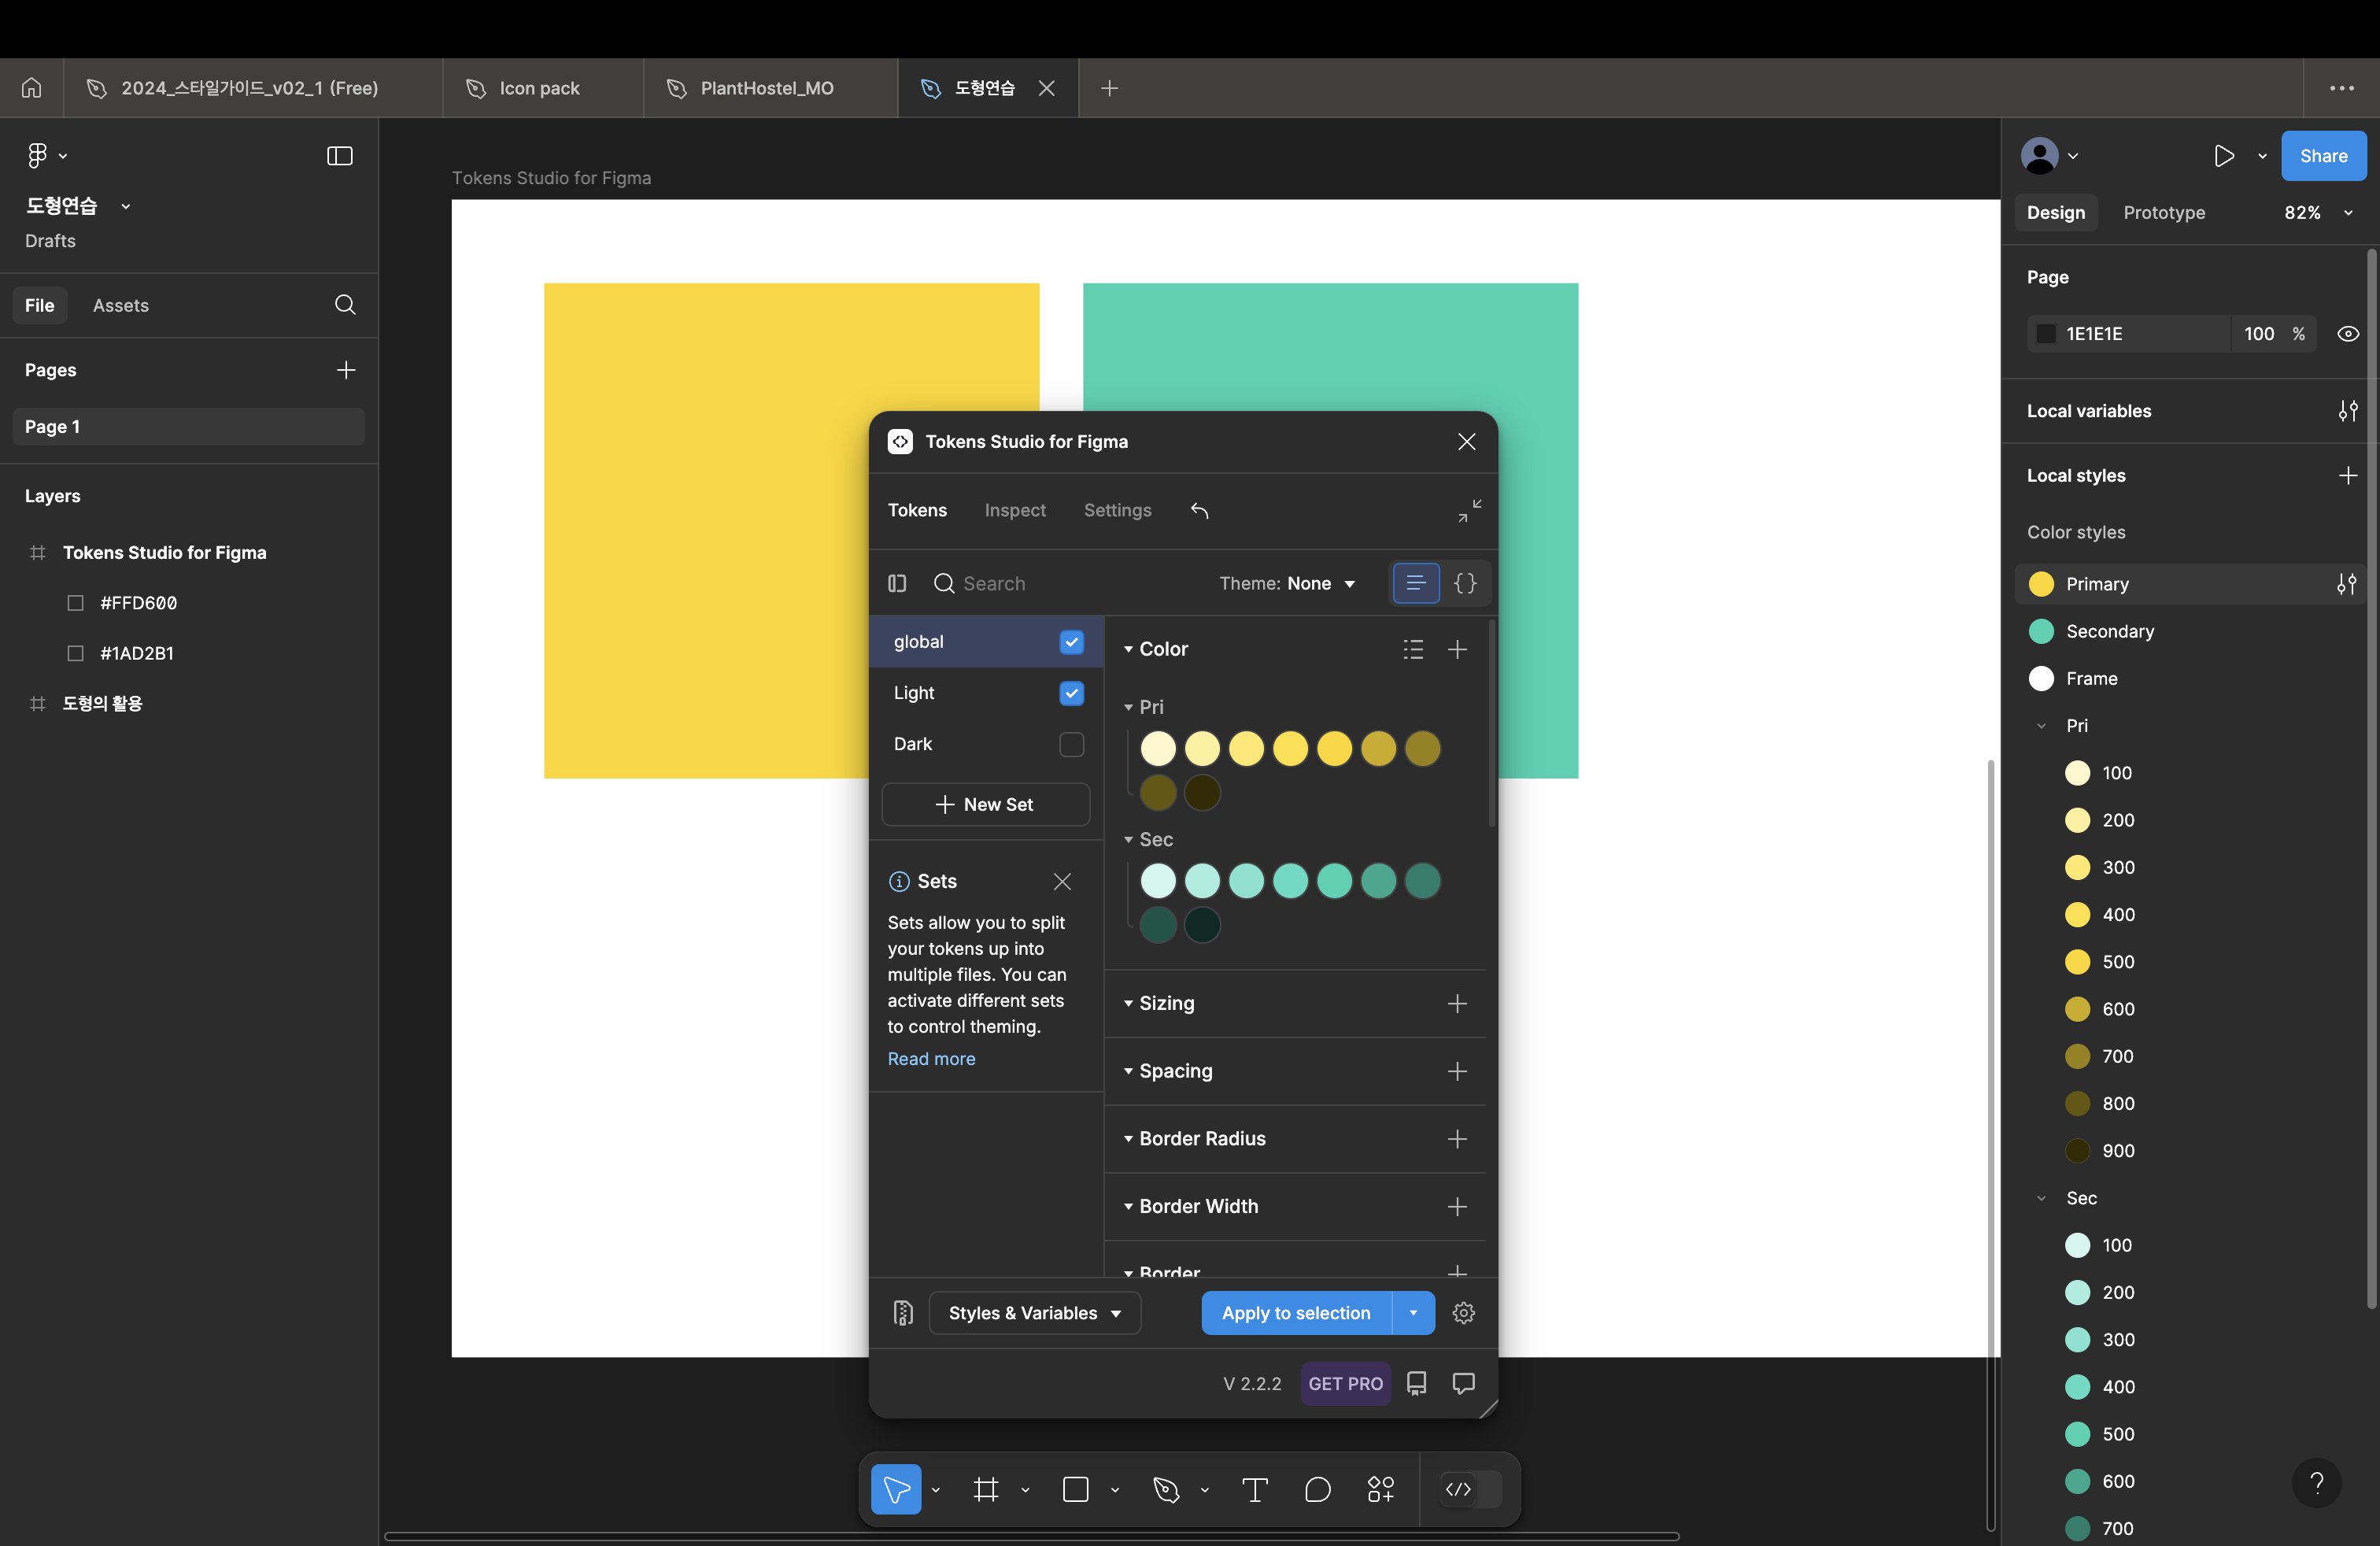Viewport: 2380px width, 1546px height.
Task: Open Styles & Variables dropdown
Action: coord(1035,1313)
